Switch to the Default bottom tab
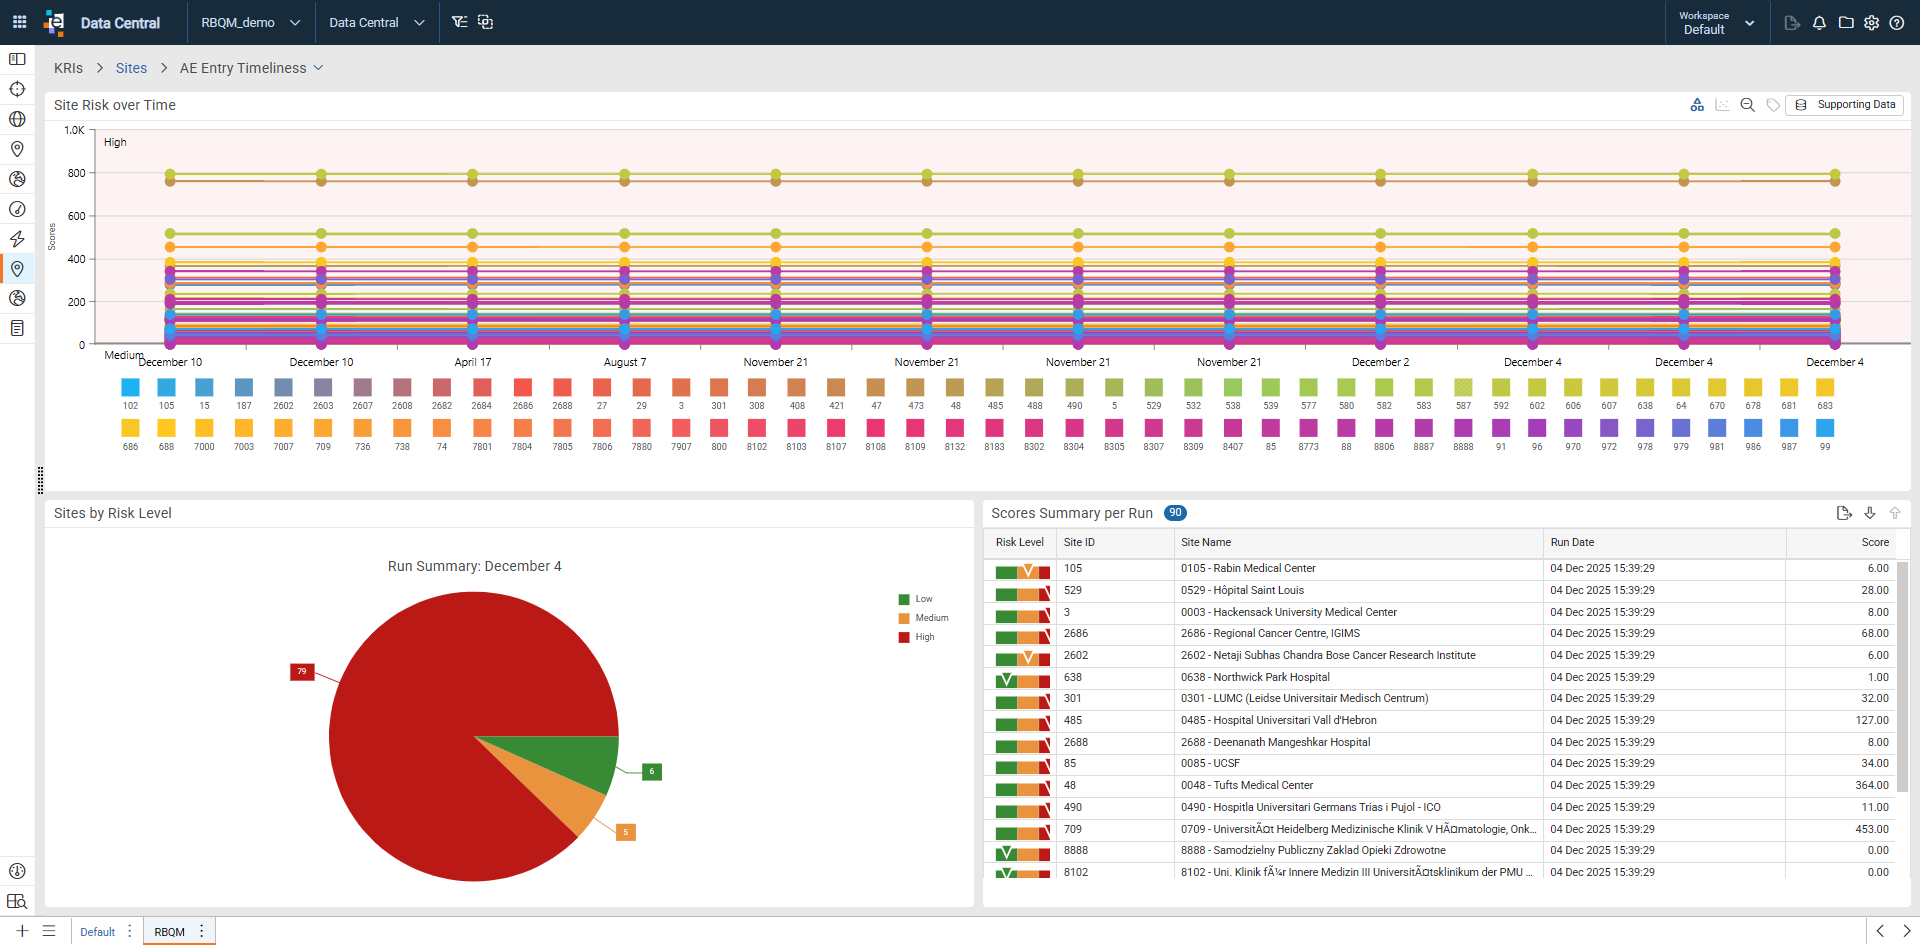This screenshot has height=945, width=1920. point(98,932)
